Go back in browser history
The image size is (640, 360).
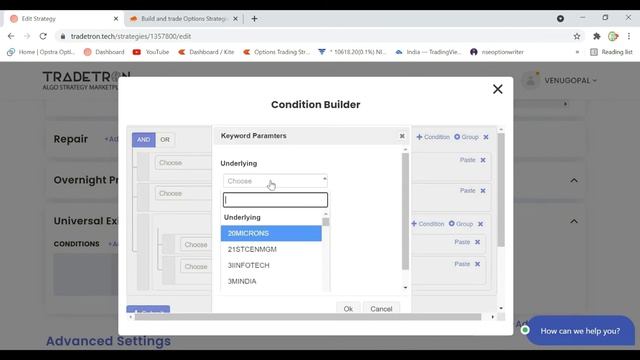(11, 36)
